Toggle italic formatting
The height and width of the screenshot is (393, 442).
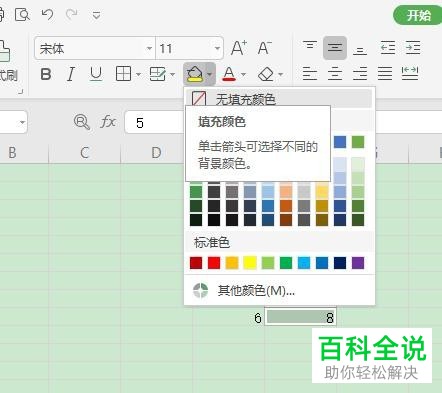(x=71, y=74)
